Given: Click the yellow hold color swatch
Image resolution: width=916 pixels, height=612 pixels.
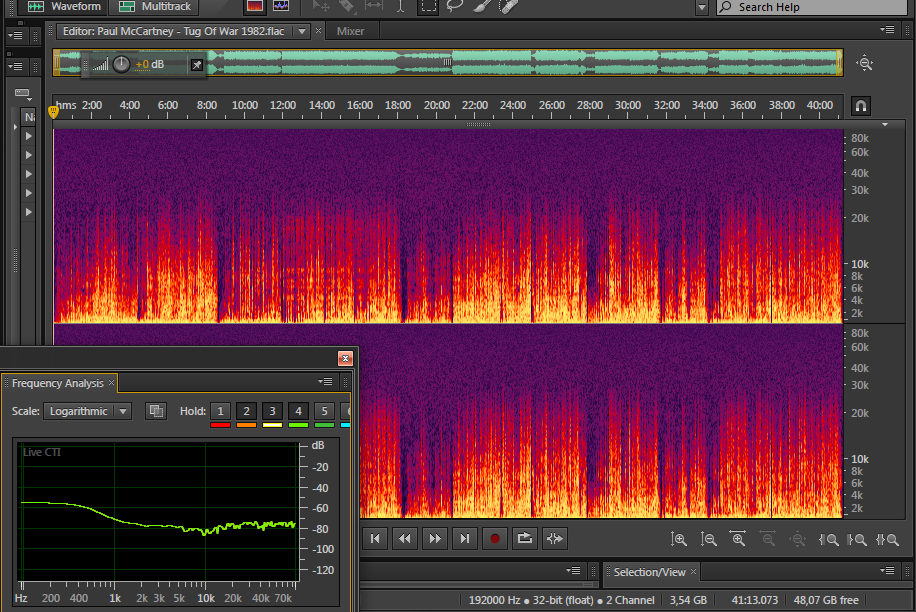Looking at the screenshot, I should [272, 425].
